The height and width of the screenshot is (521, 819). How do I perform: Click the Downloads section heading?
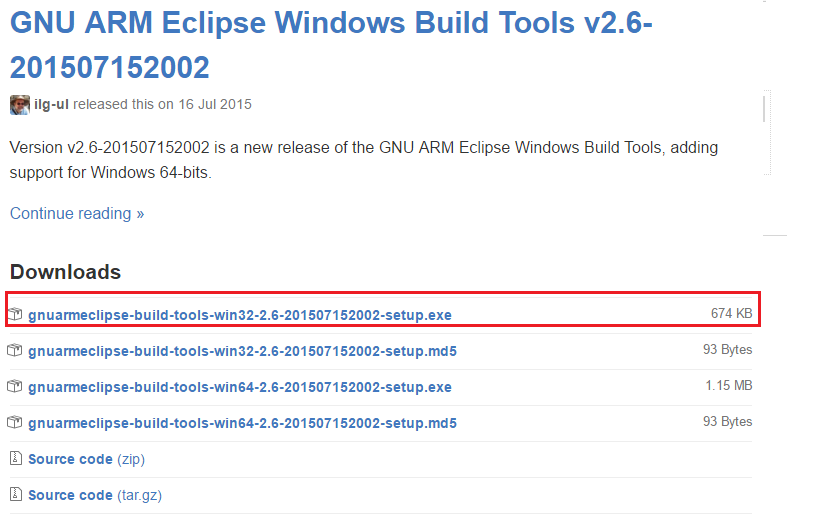65,272
